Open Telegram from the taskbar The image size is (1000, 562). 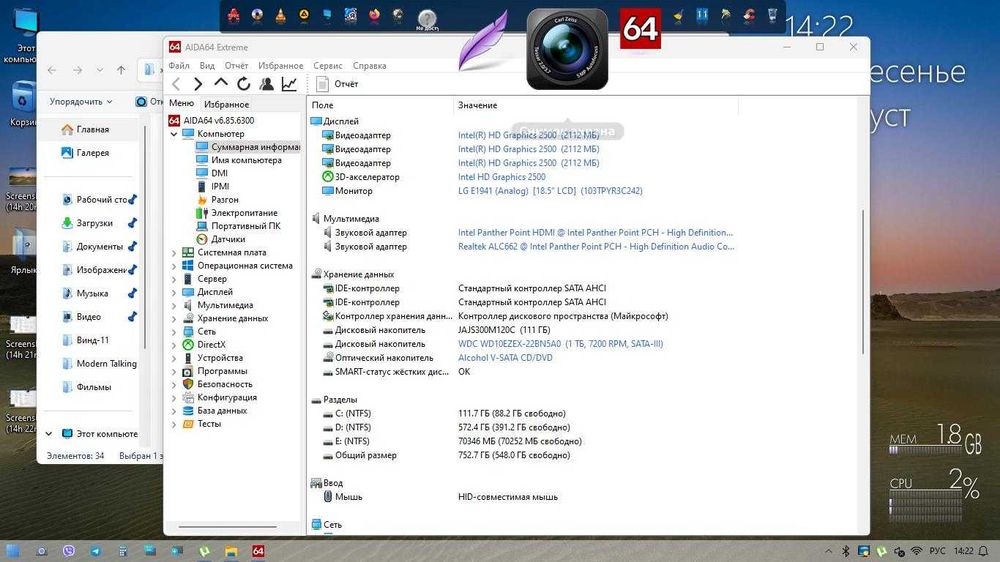pyautogui.click(x=96, y=551)
